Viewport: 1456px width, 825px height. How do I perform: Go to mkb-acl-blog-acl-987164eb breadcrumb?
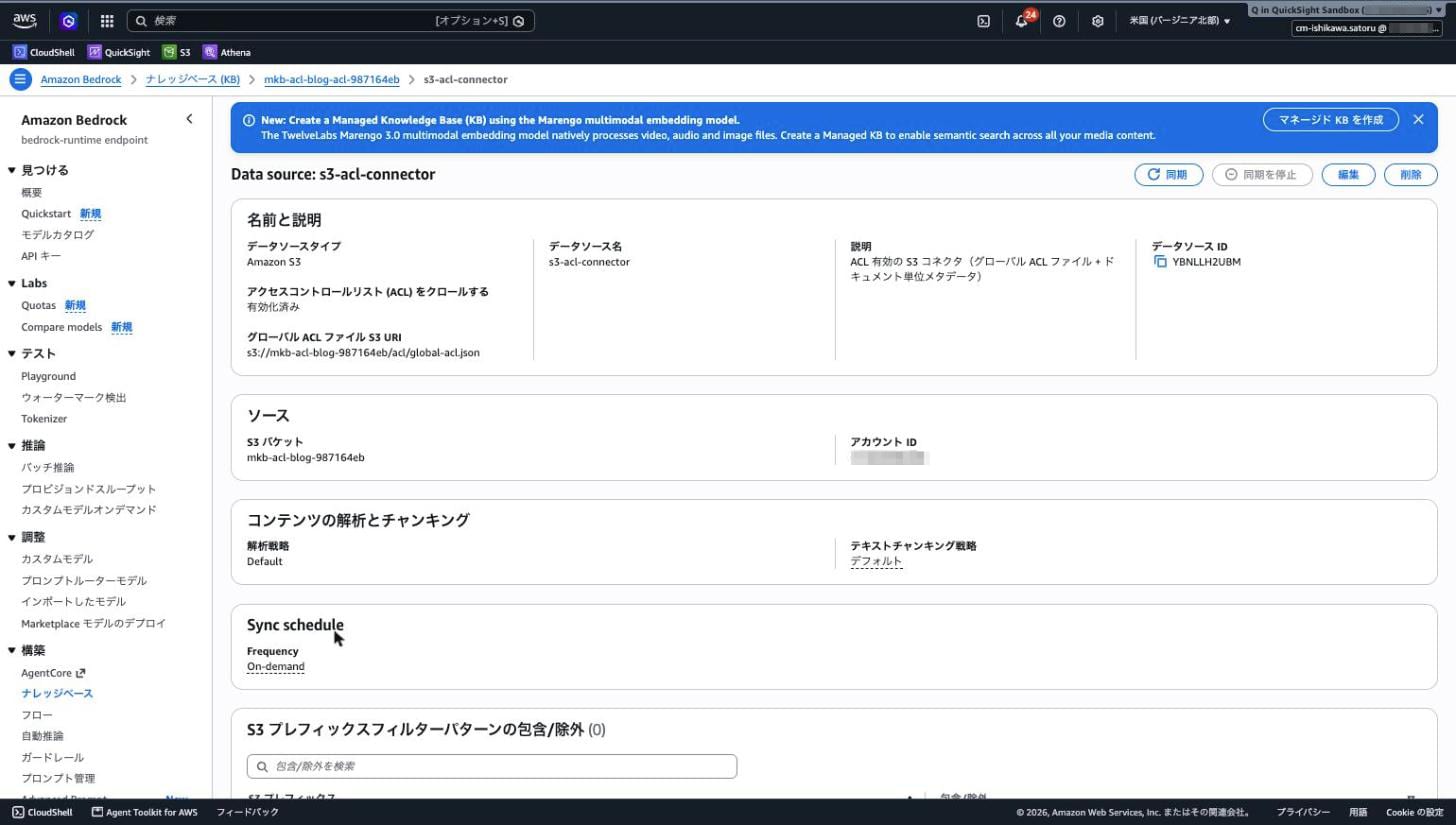[332, 79]
